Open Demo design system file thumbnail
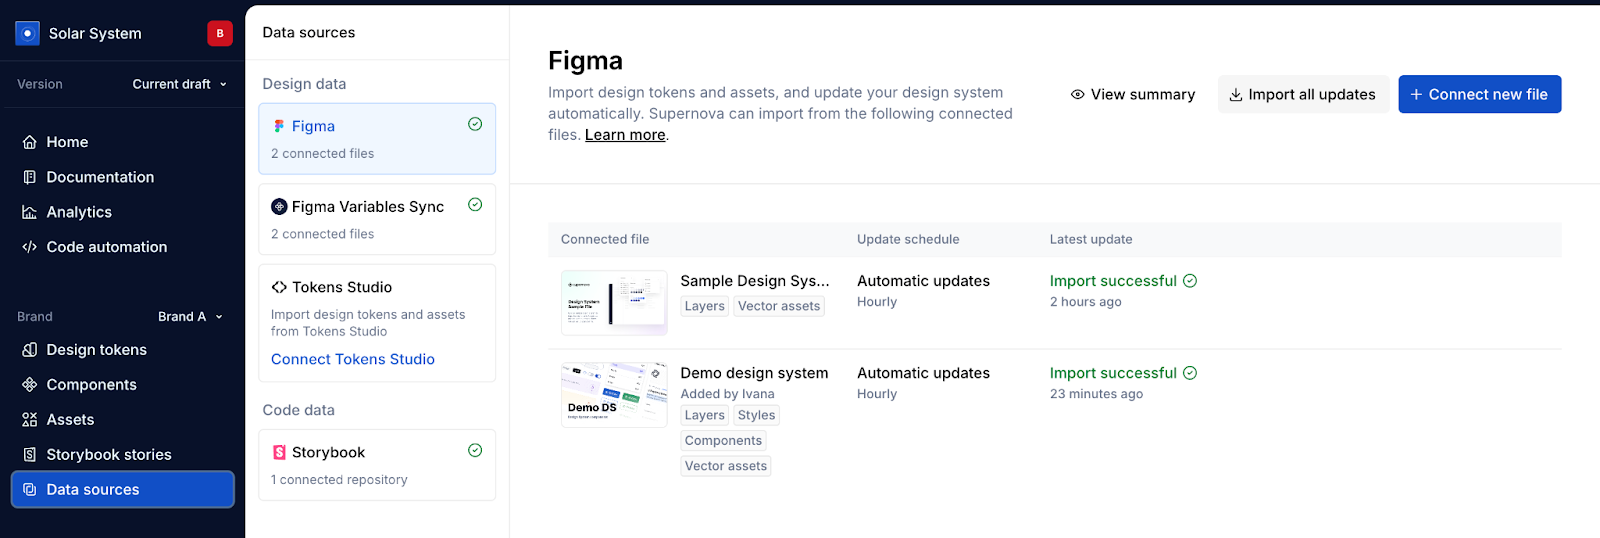The height and width of the screenshot is (538, 1600). (x=614, y=395)
